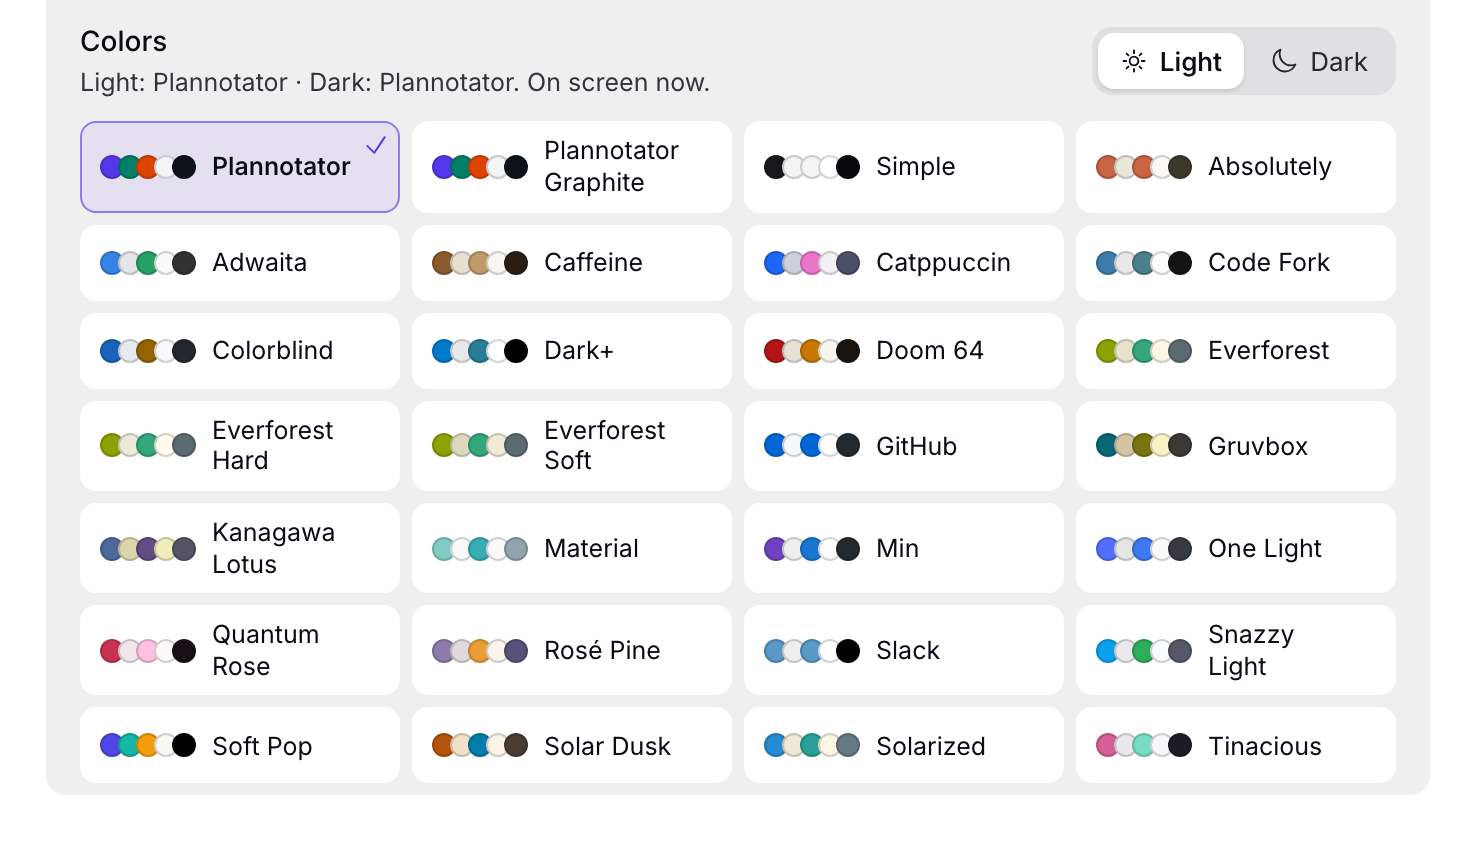Select the Gruvbox theme
The width and height of the screenshot is (1476, 842).
pyautogui.click(x=1236, y=446)
